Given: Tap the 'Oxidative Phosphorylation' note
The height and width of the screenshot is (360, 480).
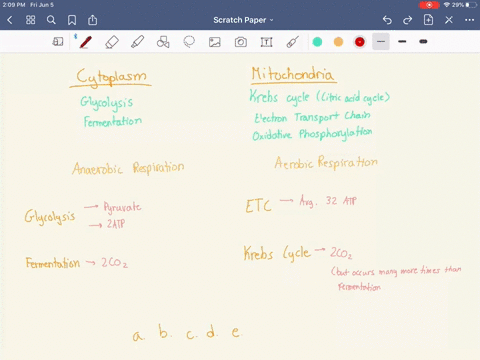Looking at the screenshot, I should click(x=312, y=134).
